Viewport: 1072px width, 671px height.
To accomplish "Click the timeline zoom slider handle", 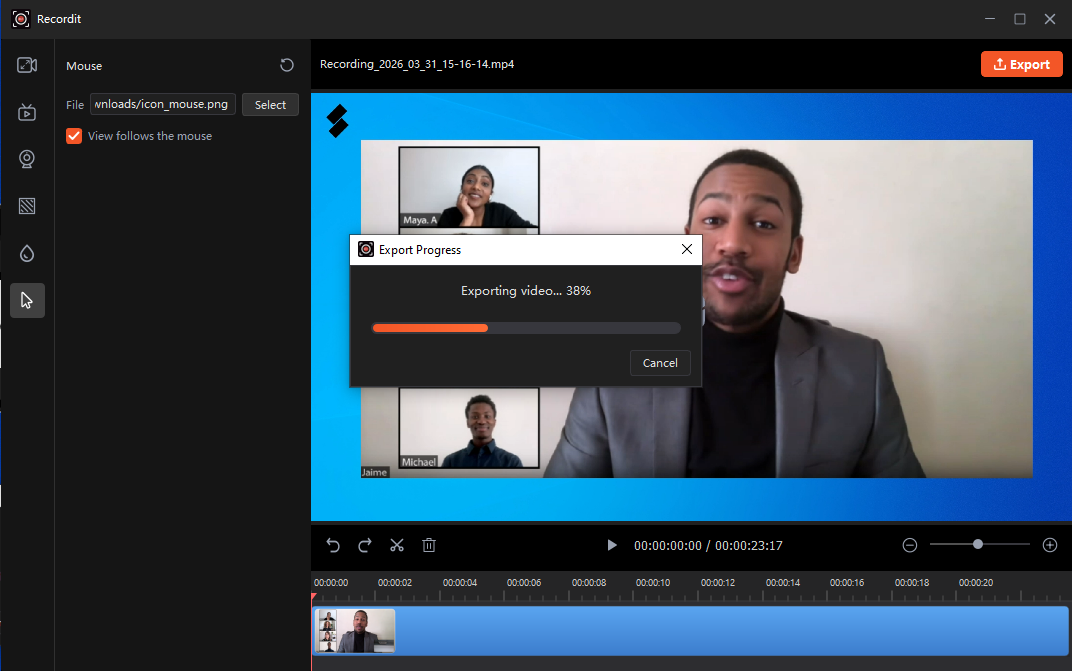I will pos(978,544).
